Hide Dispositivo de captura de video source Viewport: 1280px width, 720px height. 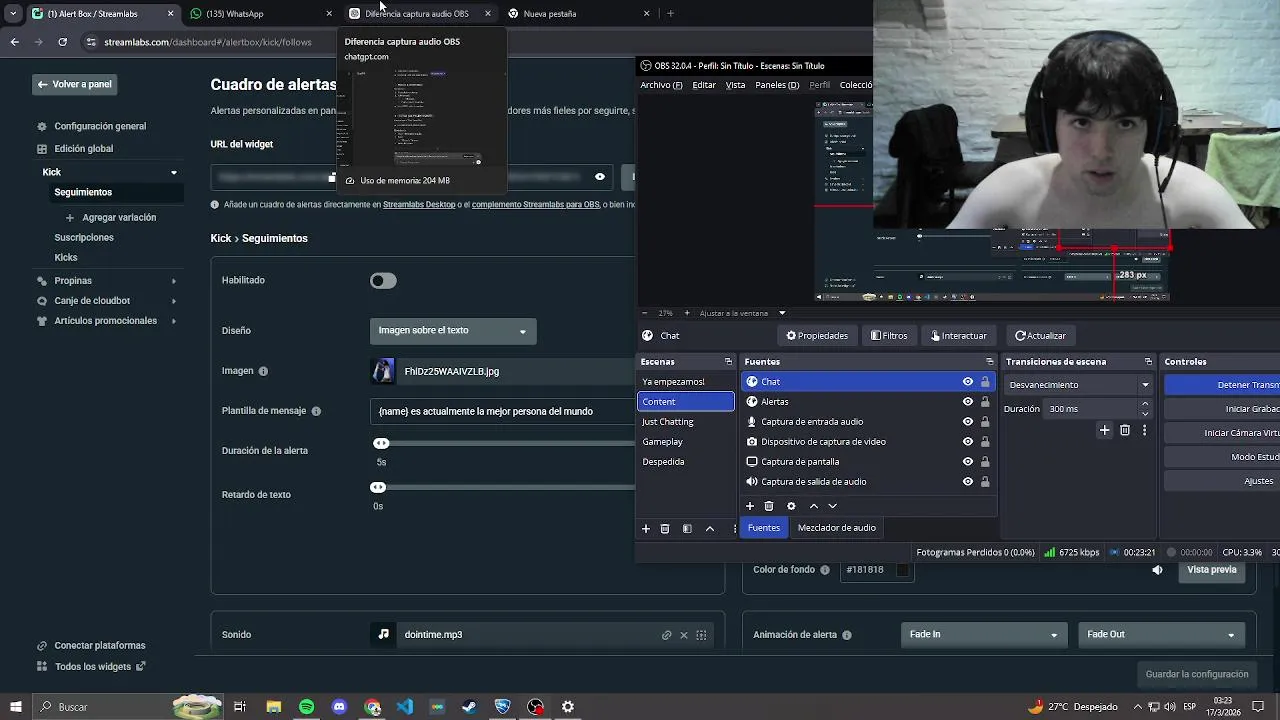pyautogui.click(x=967, y=442)
